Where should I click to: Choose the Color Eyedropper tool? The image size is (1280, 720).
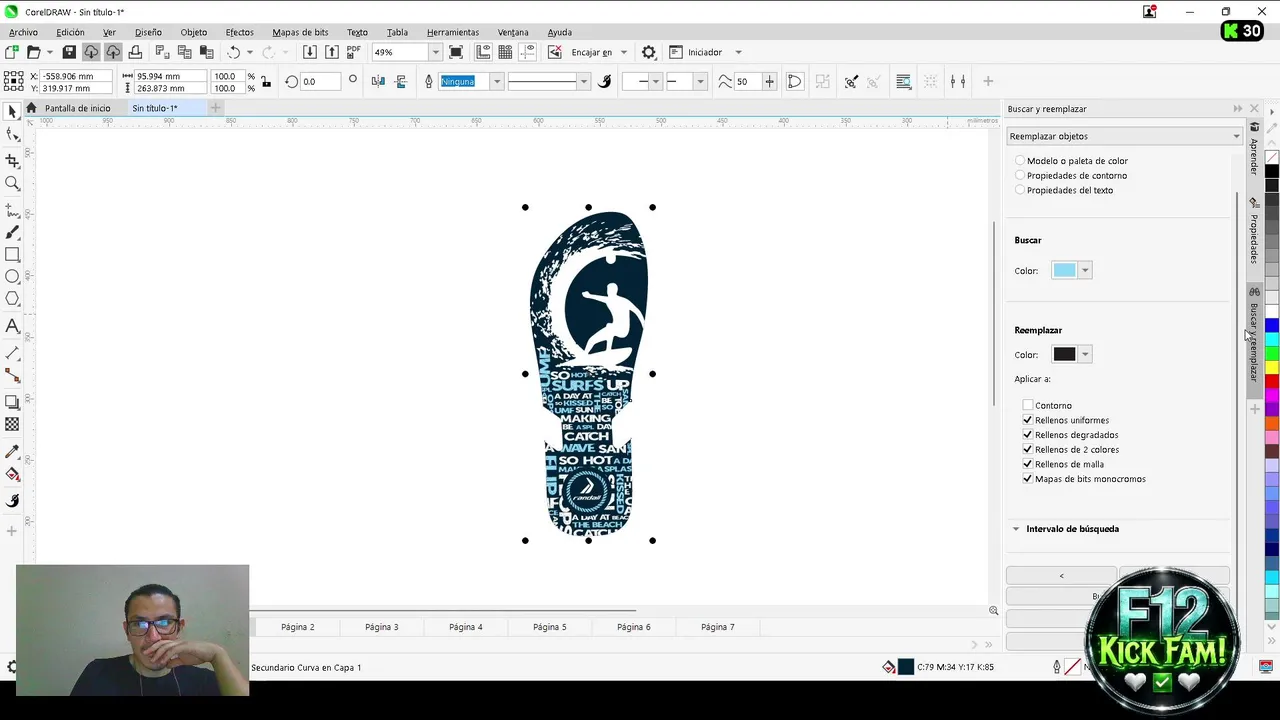(x=12, y=452)
